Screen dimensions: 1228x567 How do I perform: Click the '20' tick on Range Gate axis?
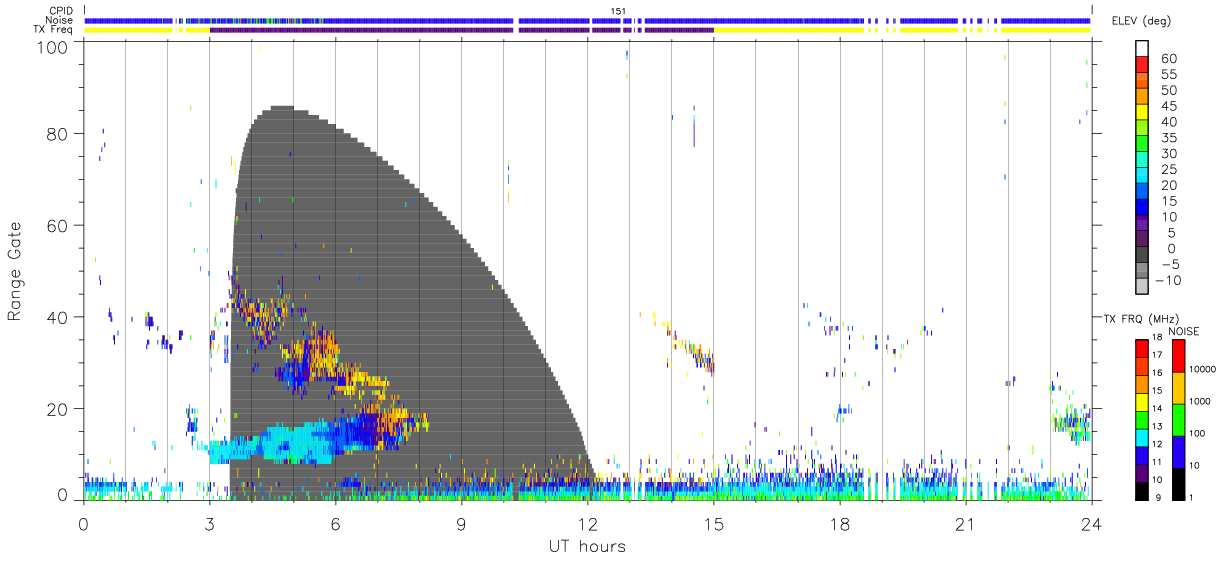tap(58, 409)
